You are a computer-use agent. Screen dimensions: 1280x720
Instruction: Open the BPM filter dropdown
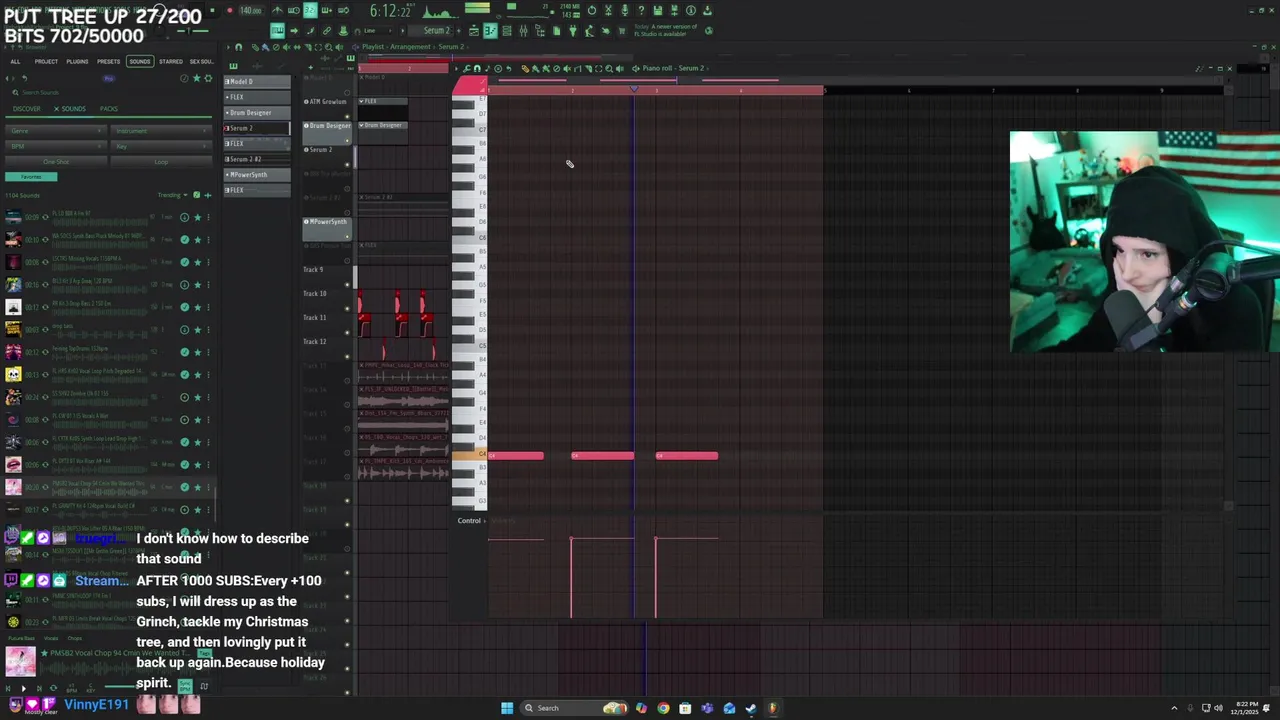(56, 146)
